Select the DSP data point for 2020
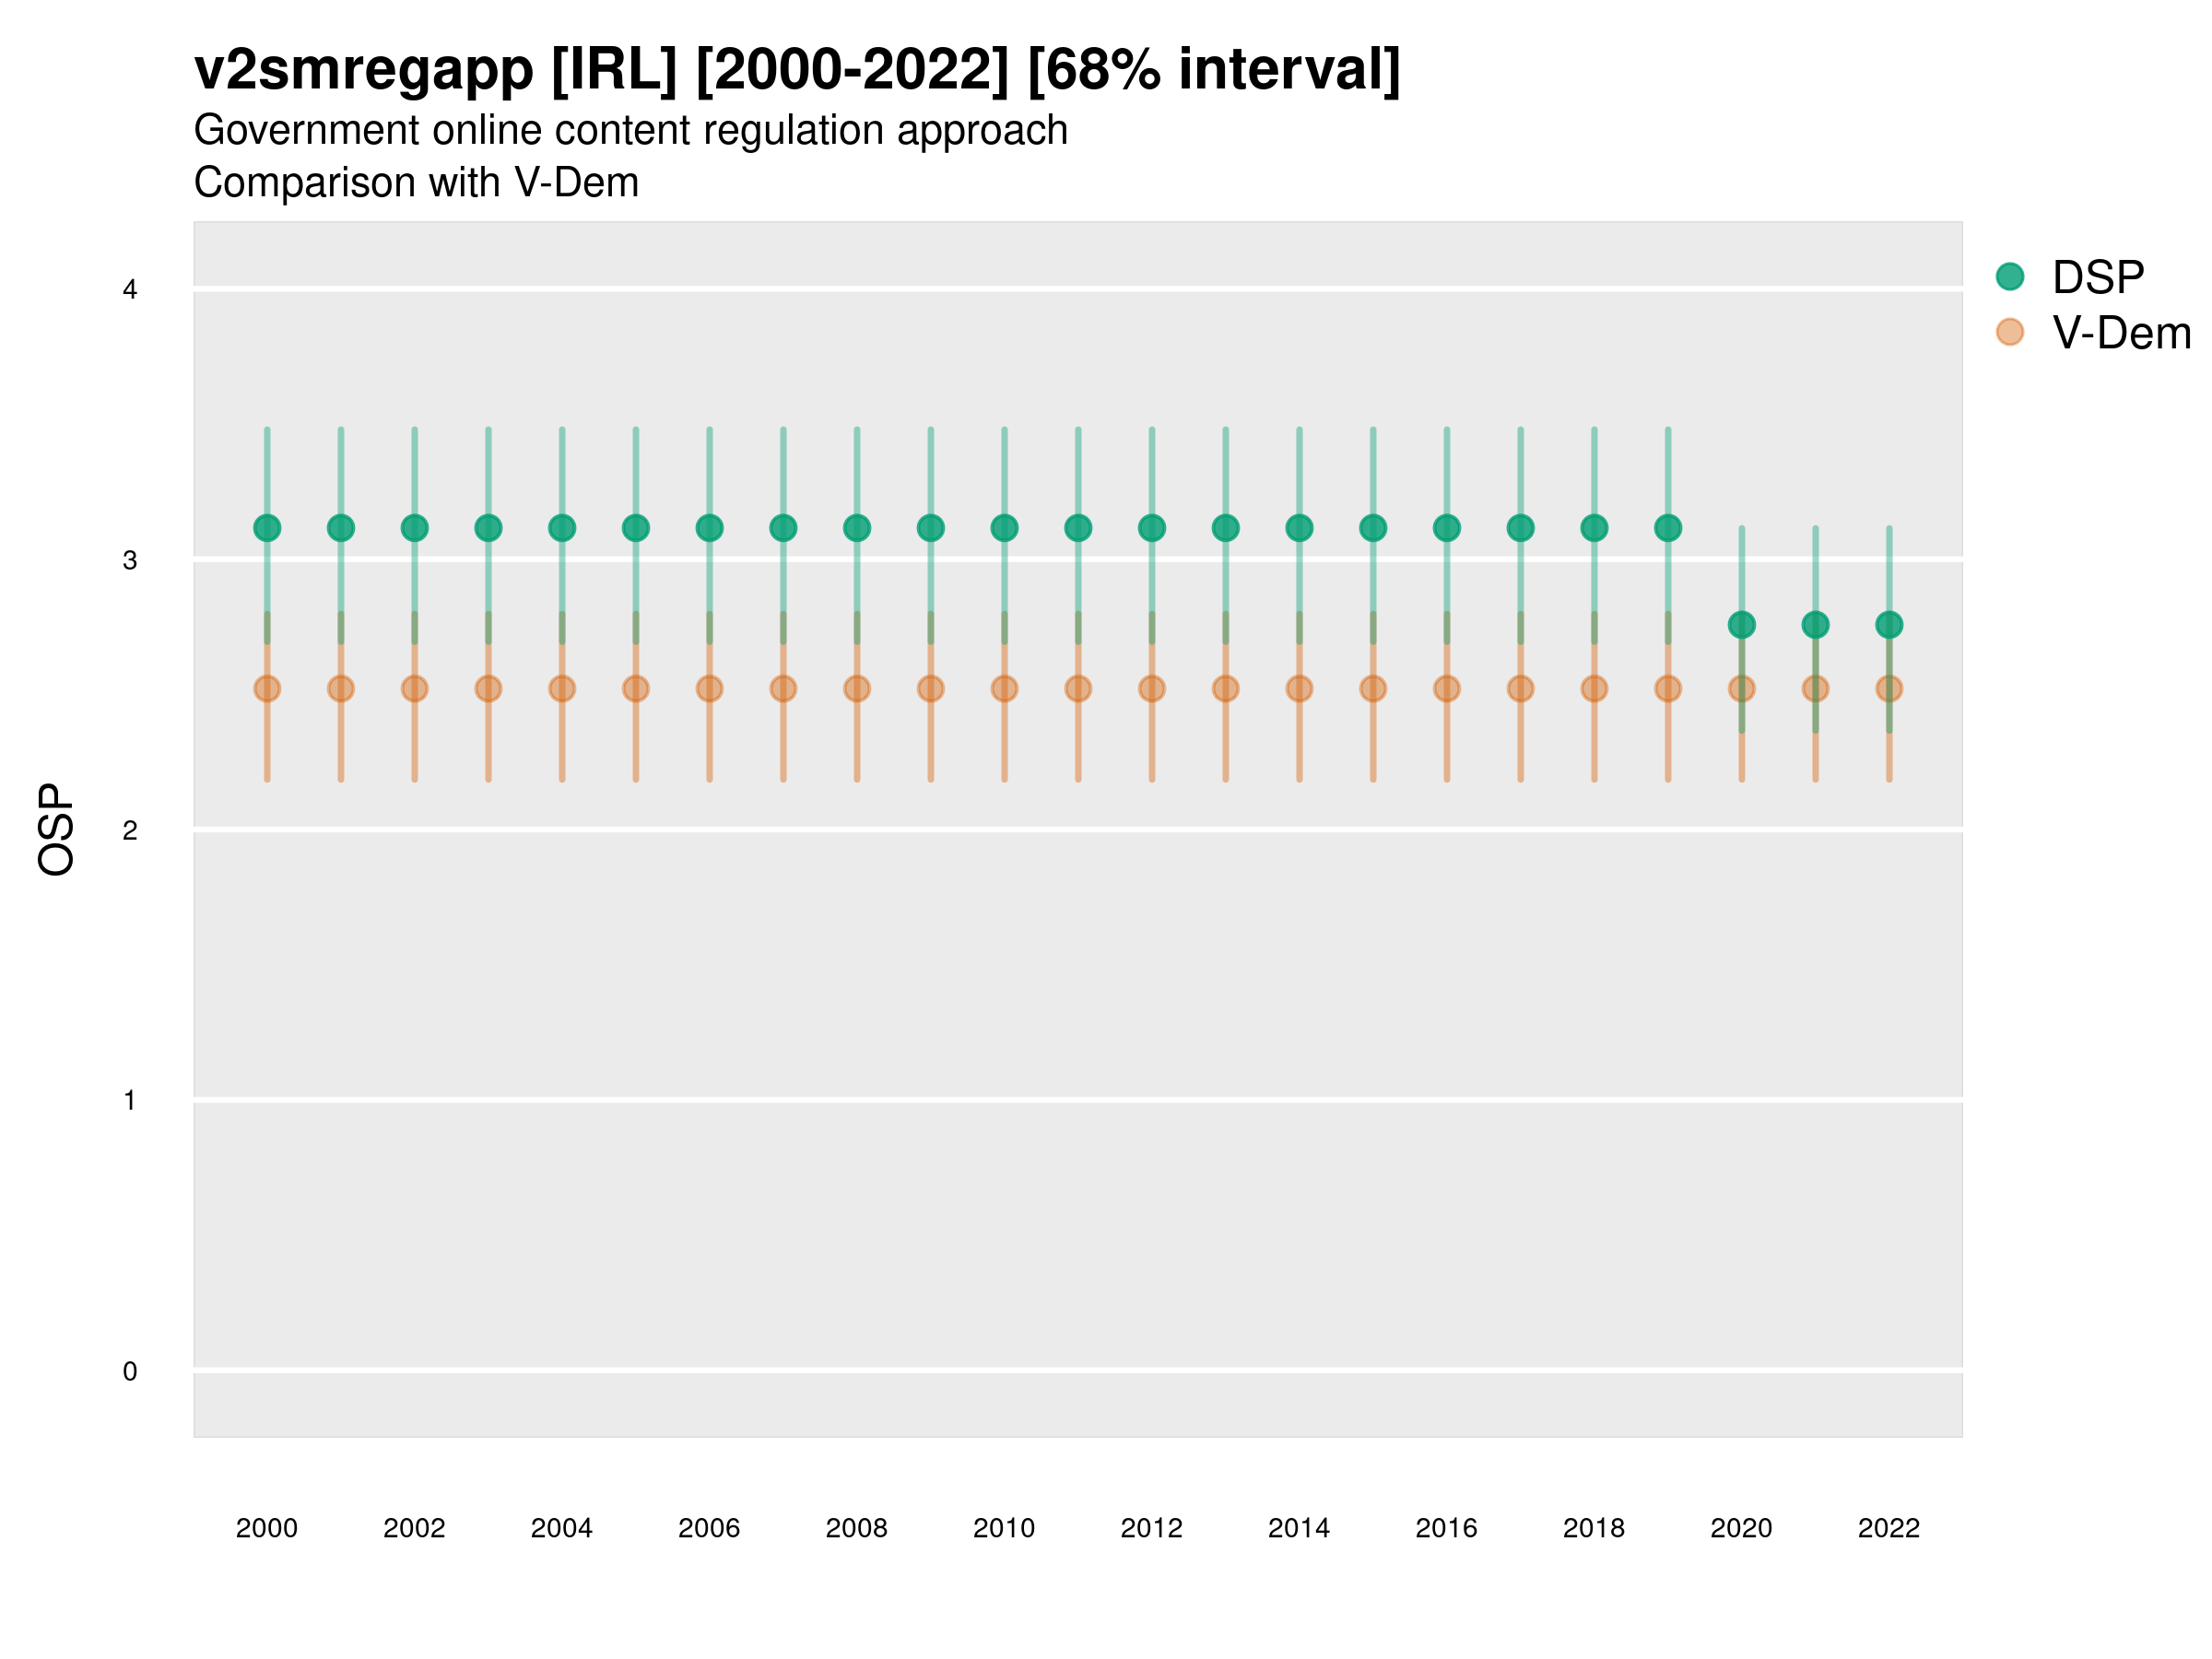 point(1741,625)
